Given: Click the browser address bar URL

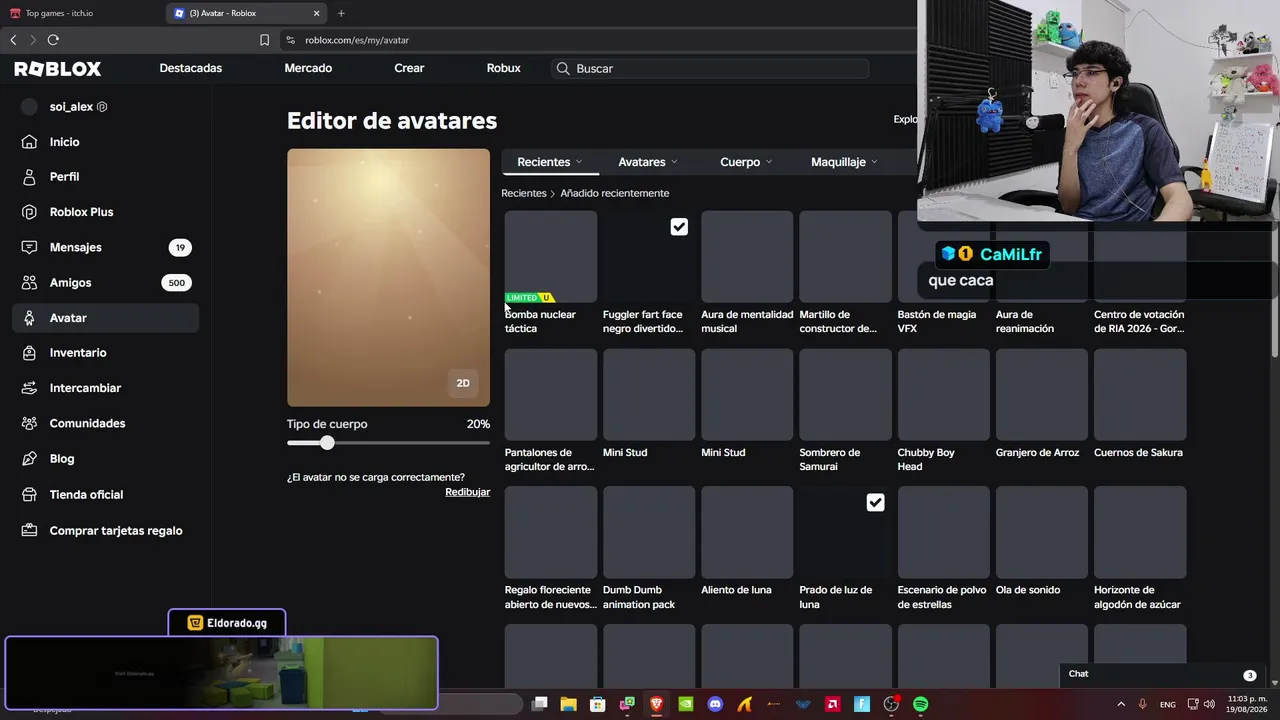Looking at the screenshot, I should 357,40.
